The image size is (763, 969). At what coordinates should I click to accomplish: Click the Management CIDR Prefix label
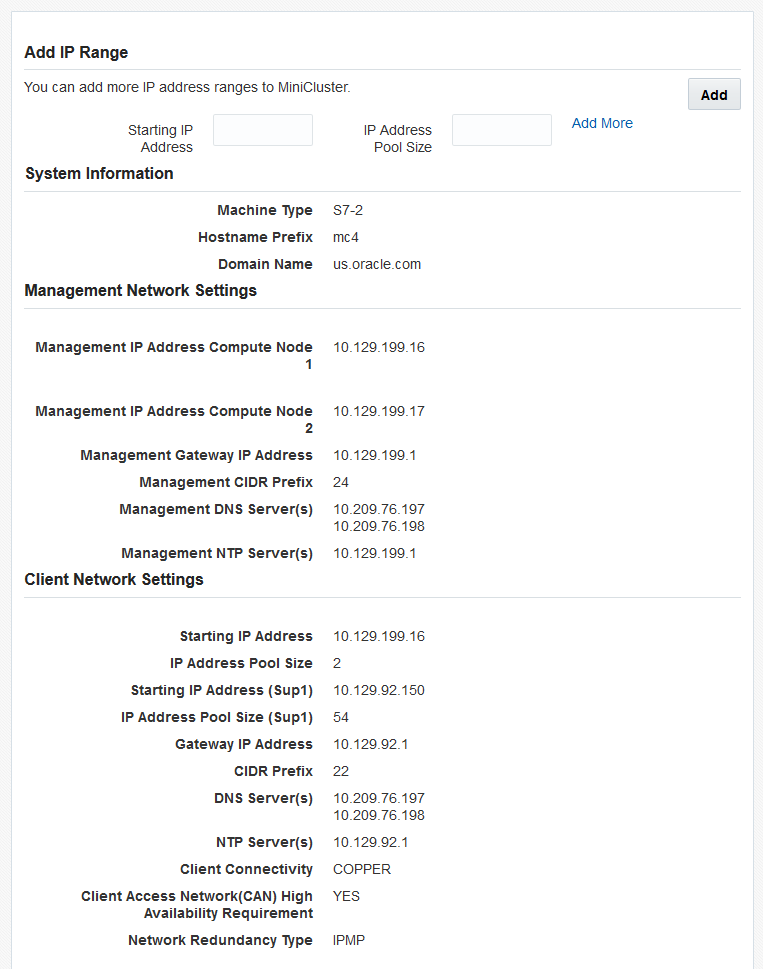226,483
